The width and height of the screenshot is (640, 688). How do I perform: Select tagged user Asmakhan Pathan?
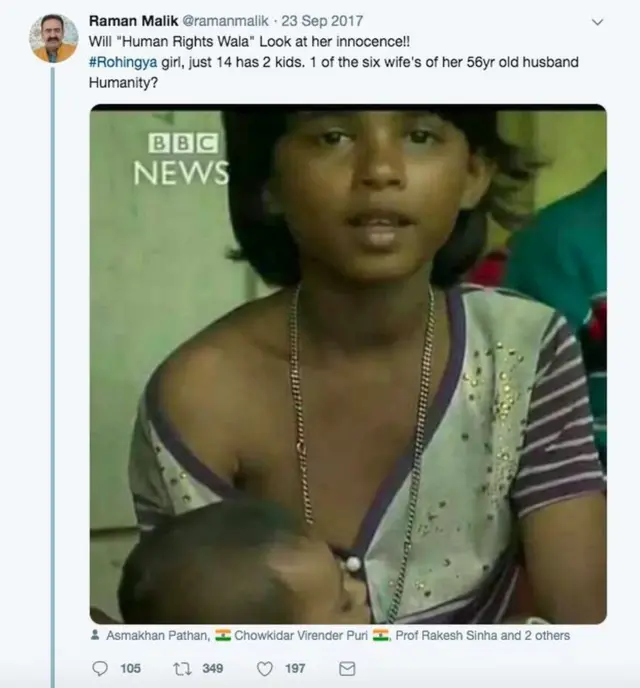(148, 635)
